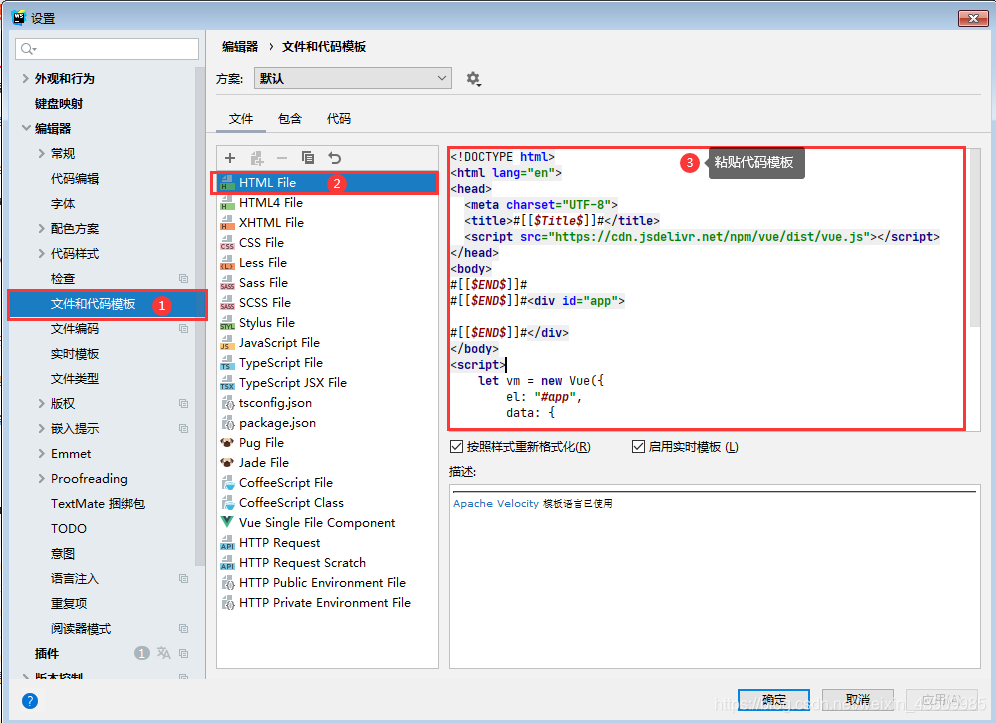The width and height of the screenshot is (996, 723).
Task: Open the 键盘映射 settings page
Action: [59, 104]
